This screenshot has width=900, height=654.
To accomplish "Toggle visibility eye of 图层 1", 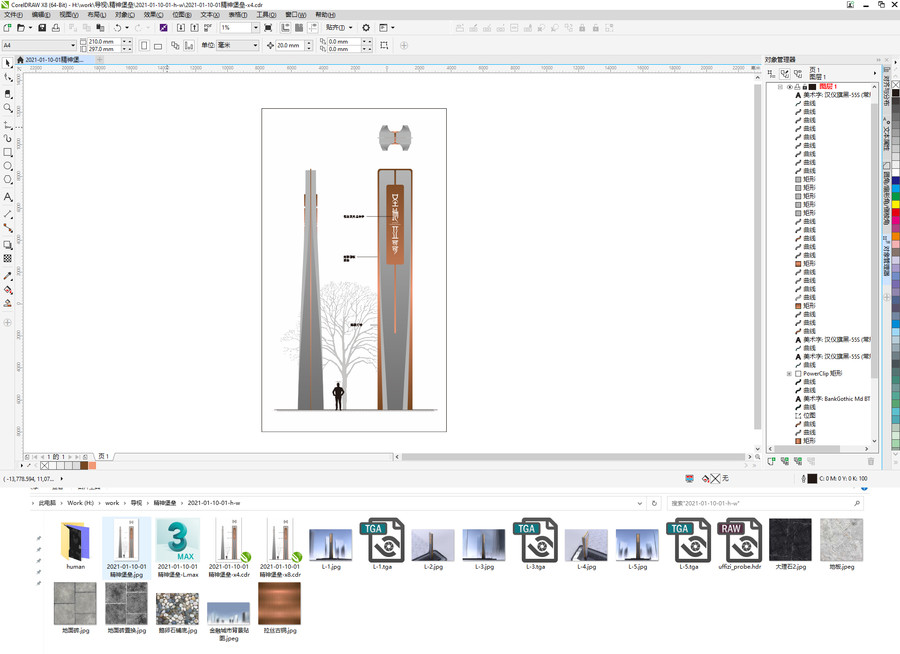I will pyautogui.click(x=789, y=87).
